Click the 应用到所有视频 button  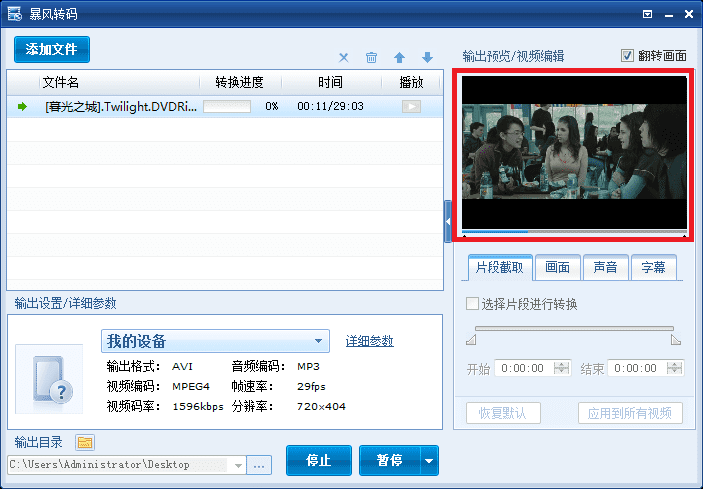[630, 413]
